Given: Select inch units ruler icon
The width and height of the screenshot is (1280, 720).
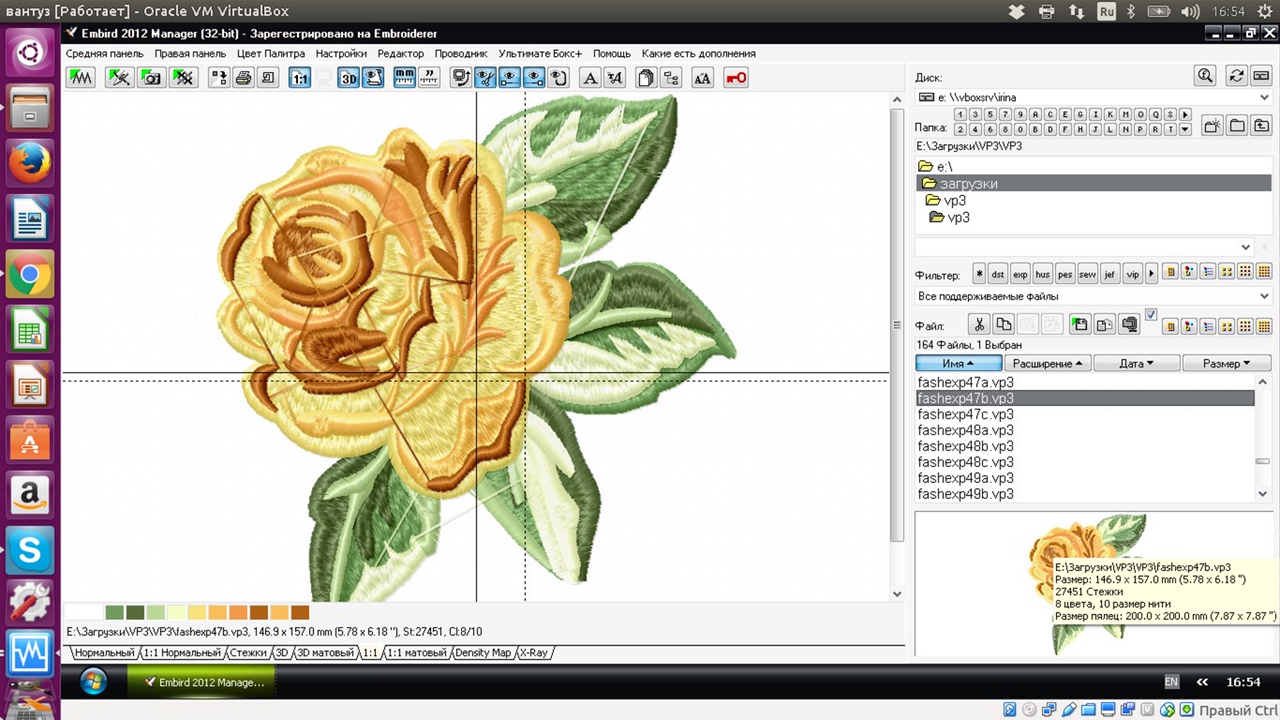Looking at the screenshot, I should click(x=429, y=77).
